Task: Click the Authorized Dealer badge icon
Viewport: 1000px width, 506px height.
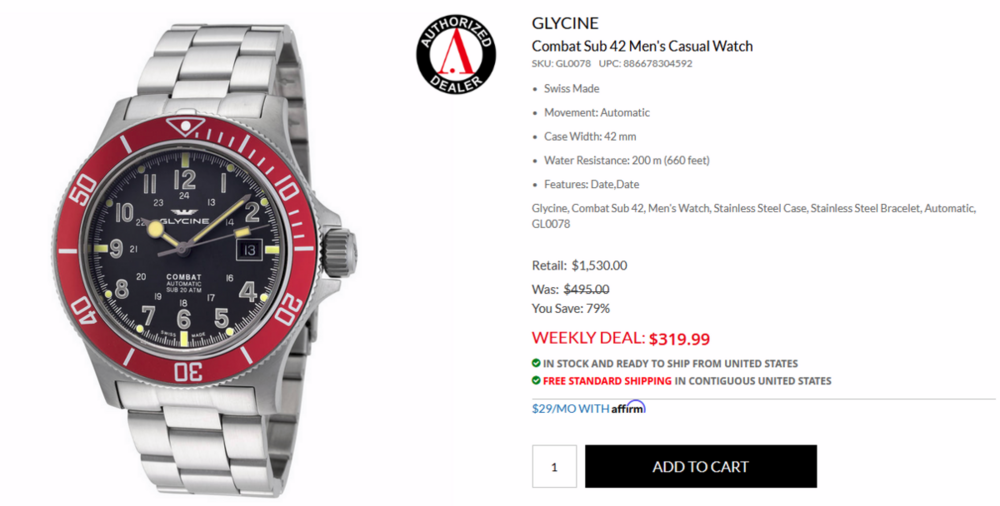Action: 456,55
